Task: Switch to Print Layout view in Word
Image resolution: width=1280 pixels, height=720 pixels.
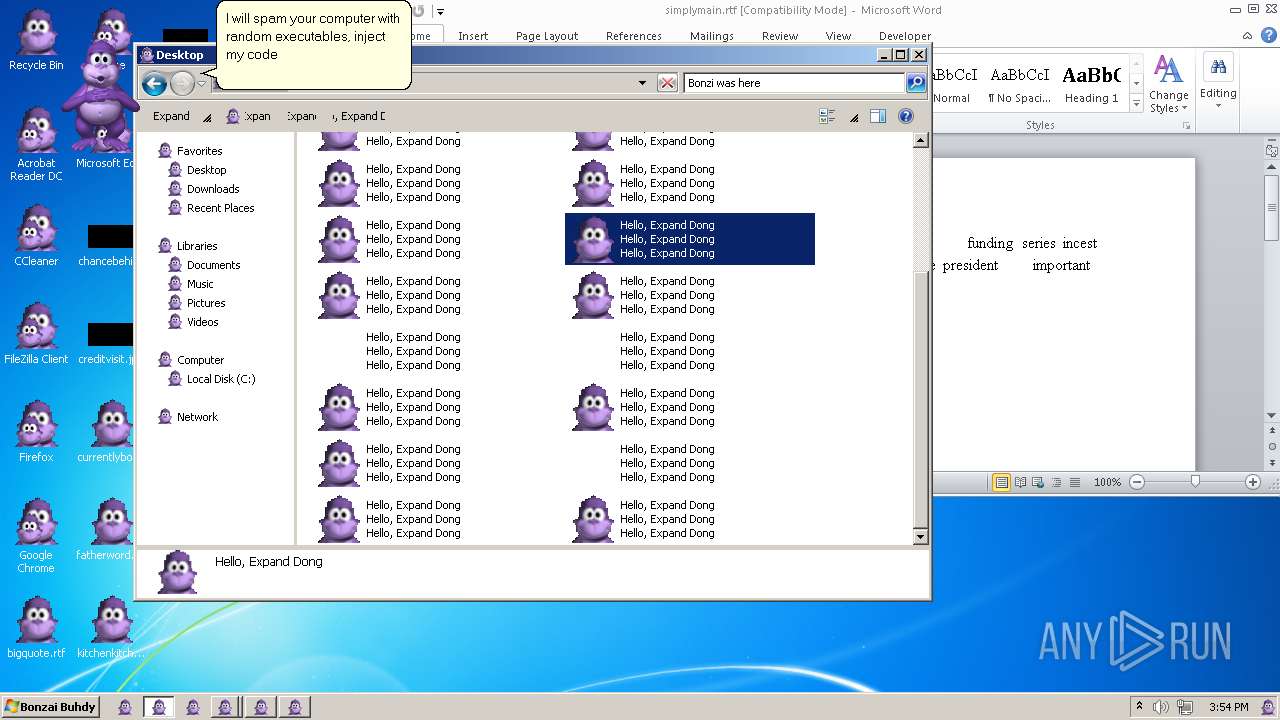Action: pos(1001,482)
